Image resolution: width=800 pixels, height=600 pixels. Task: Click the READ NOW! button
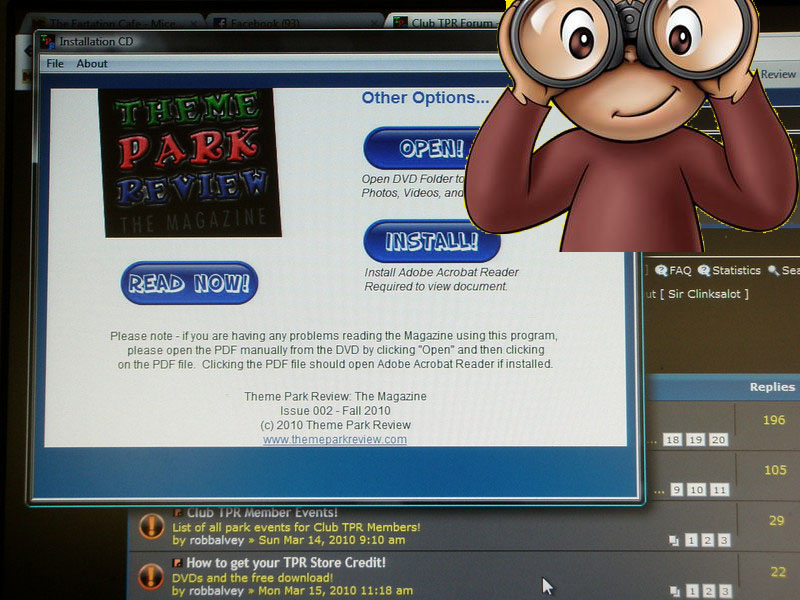tap(189, 283)
